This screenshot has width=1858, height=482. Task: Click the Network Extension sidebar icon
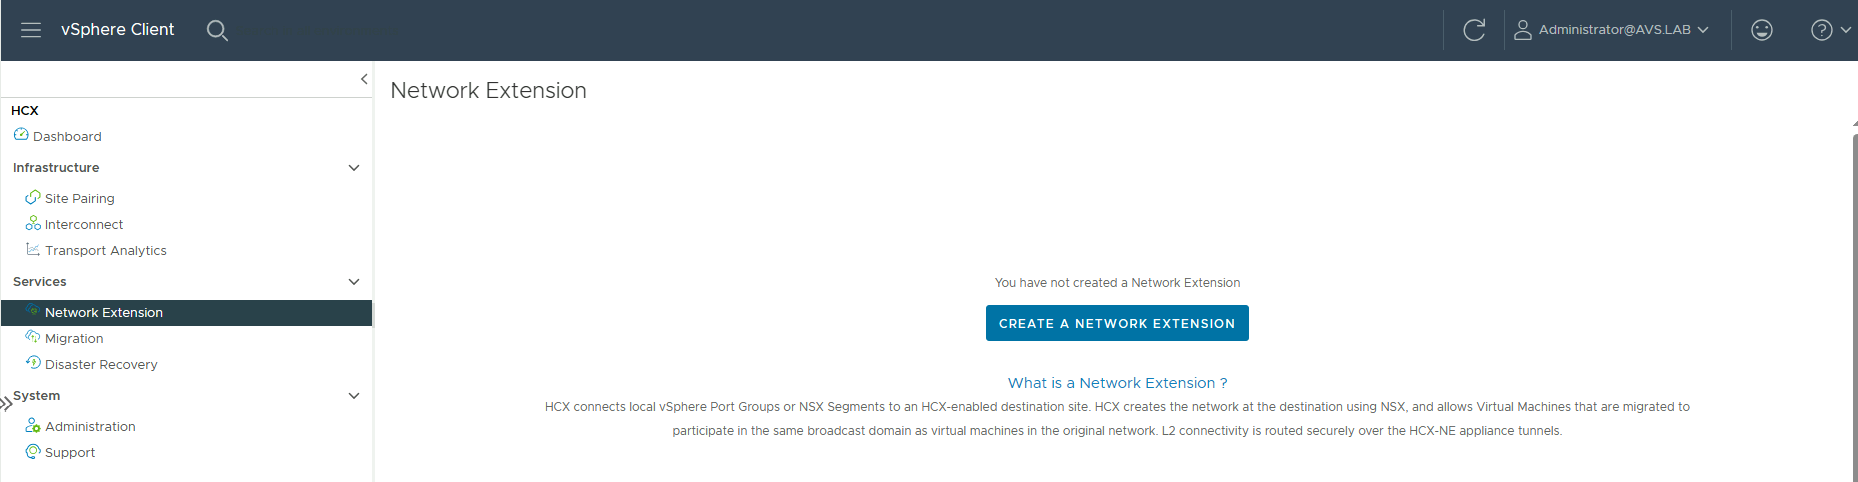33,311
